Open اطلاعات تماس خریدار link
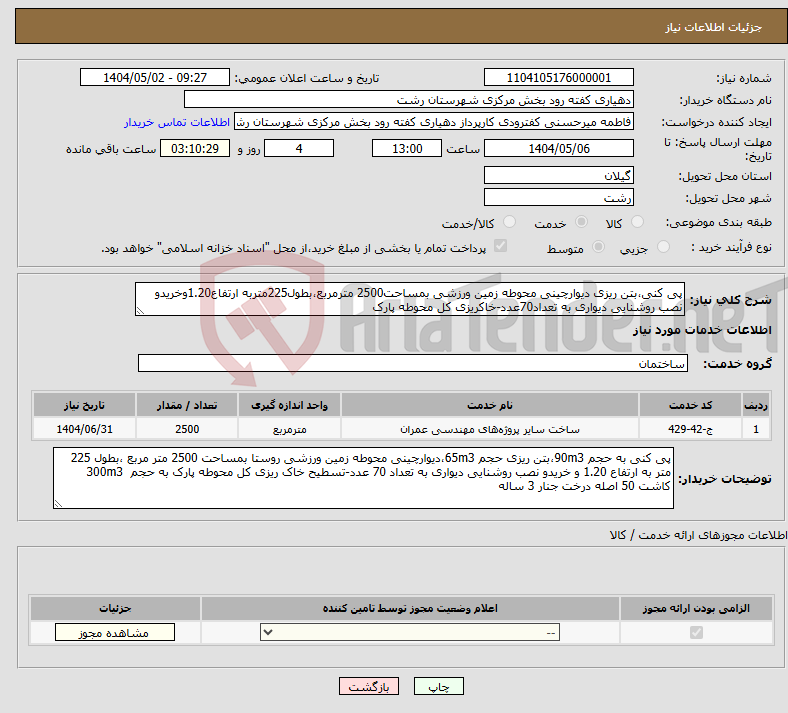The height and width of the screenshot is (713, 788). (177, 122)
